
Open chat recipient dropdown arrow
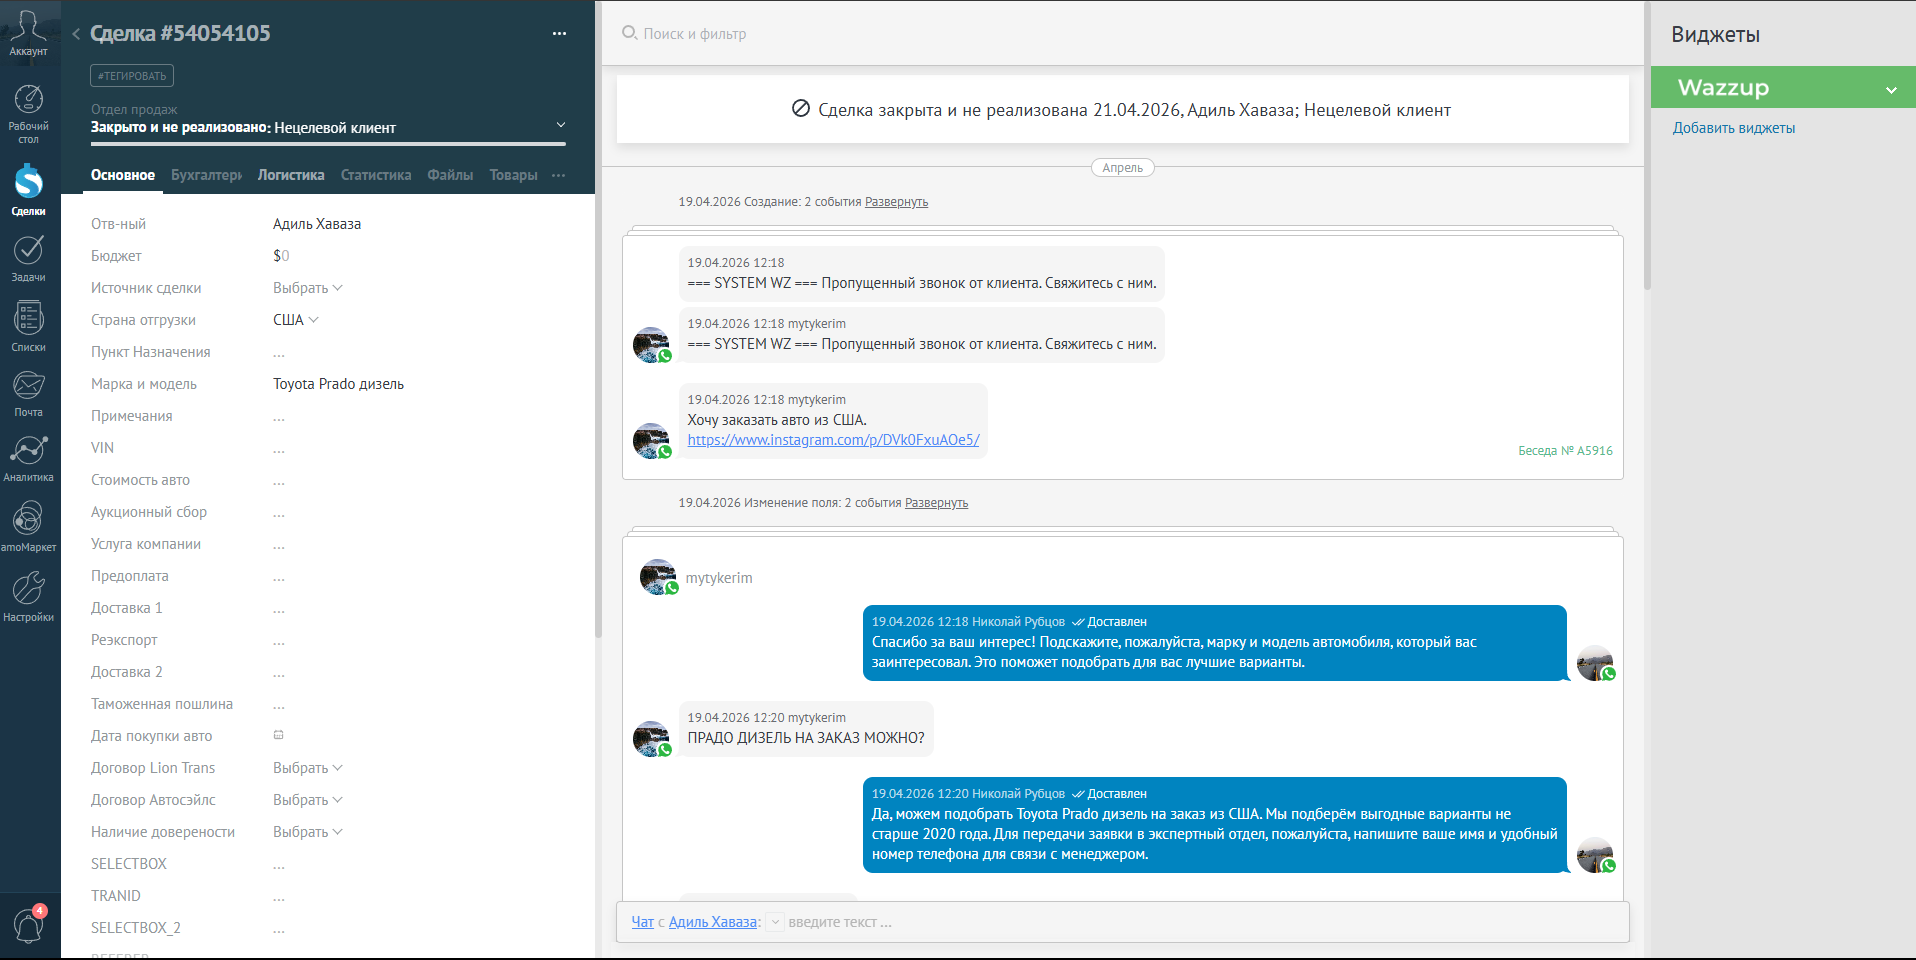(775, 922)
